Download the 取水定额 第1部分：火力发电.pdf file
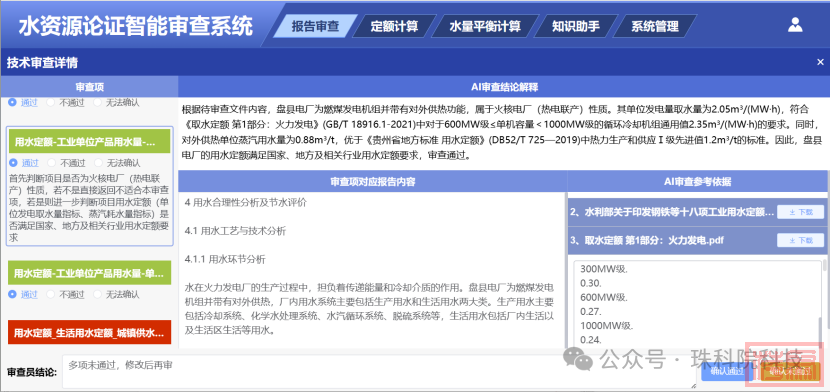Image resolution: width=830 pixels, height=392 pixels. click(x=800, y=240)
